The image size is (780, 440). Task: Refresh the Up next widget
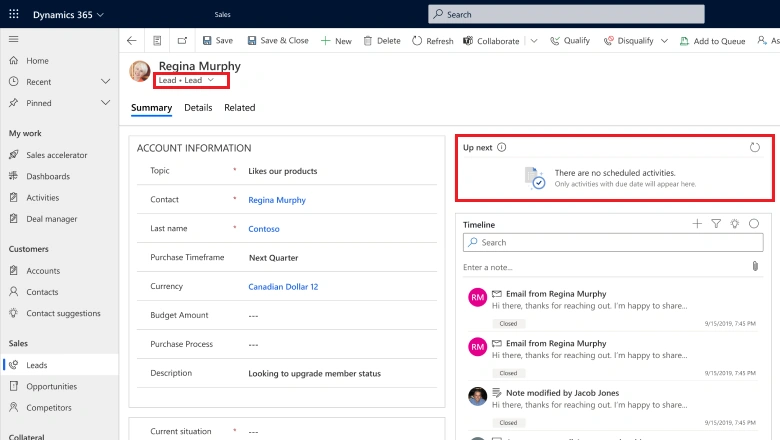[x=755, y=147]
